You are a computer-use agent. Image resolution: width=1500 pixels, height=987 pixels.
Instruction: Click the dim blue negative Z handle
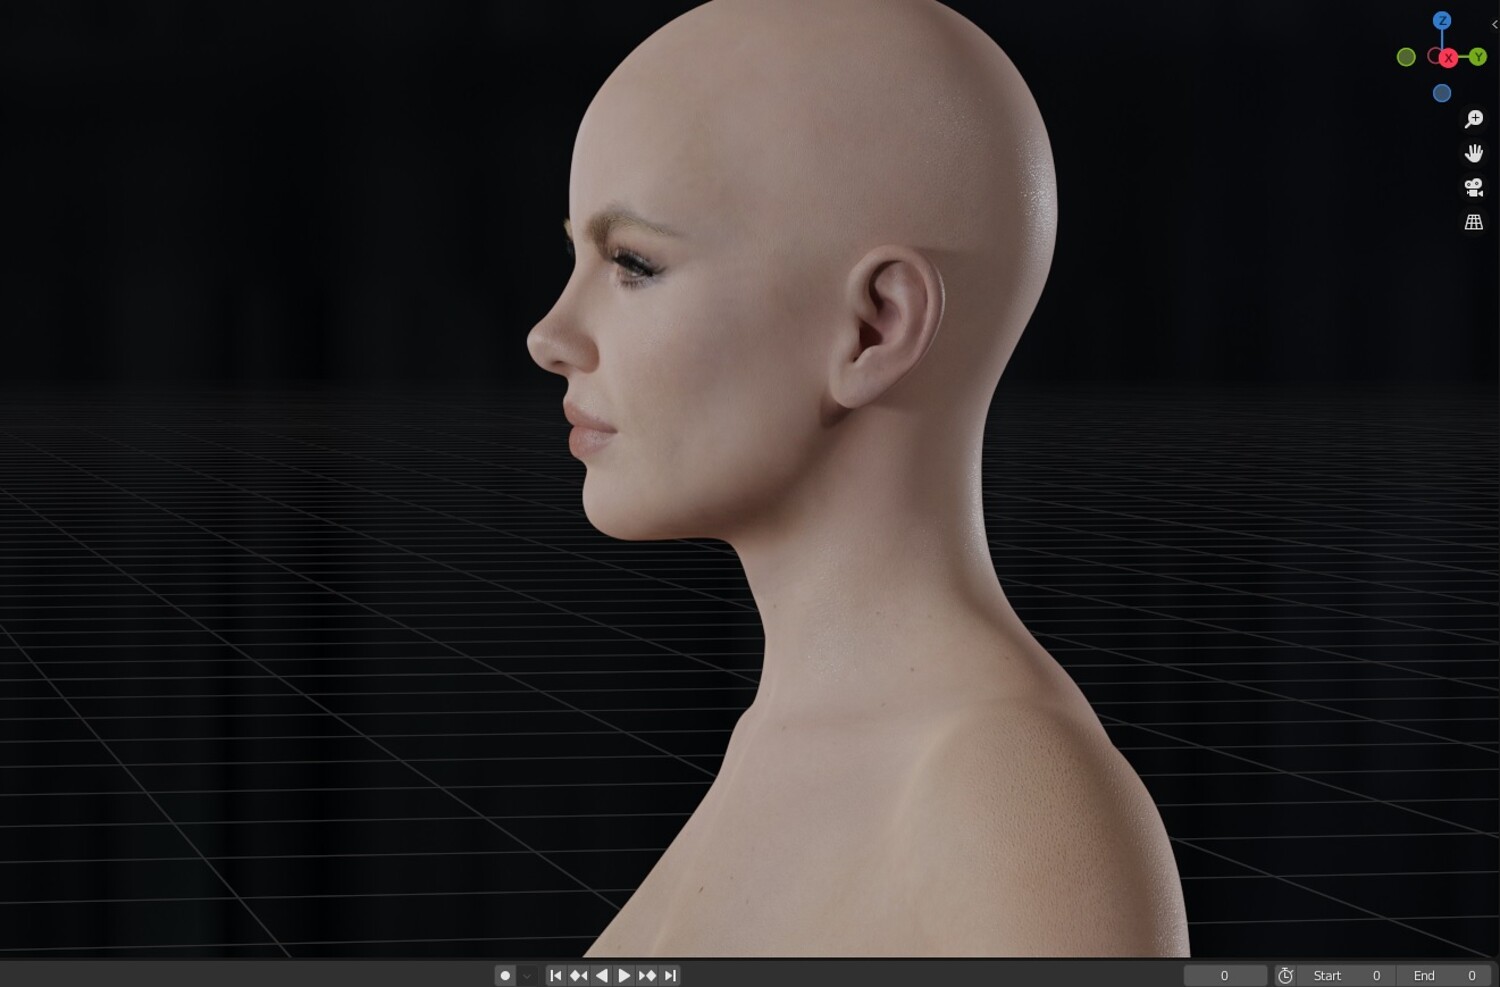[x=1441, y=93]
